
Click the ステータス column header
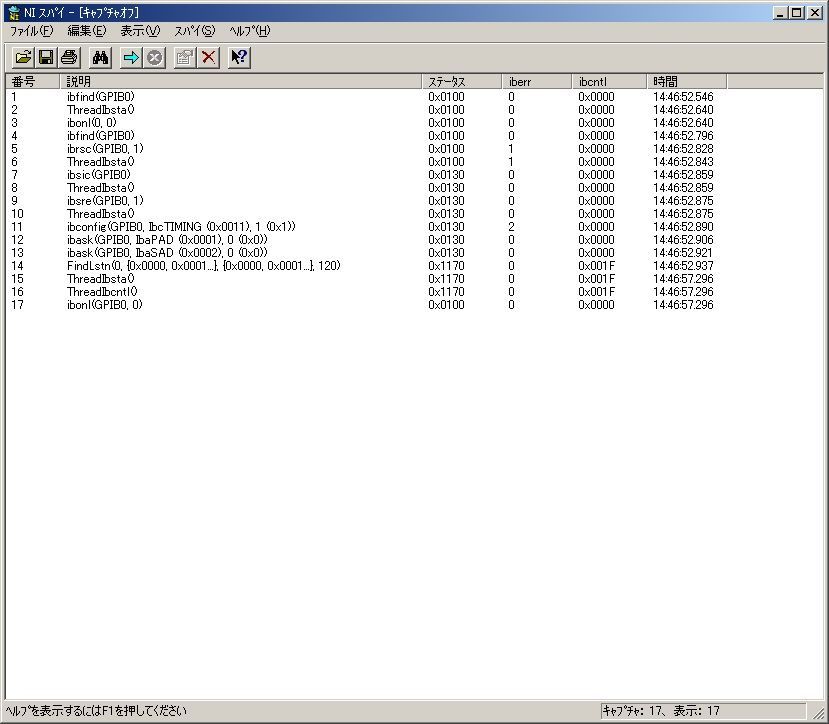(x=462, y=81)
